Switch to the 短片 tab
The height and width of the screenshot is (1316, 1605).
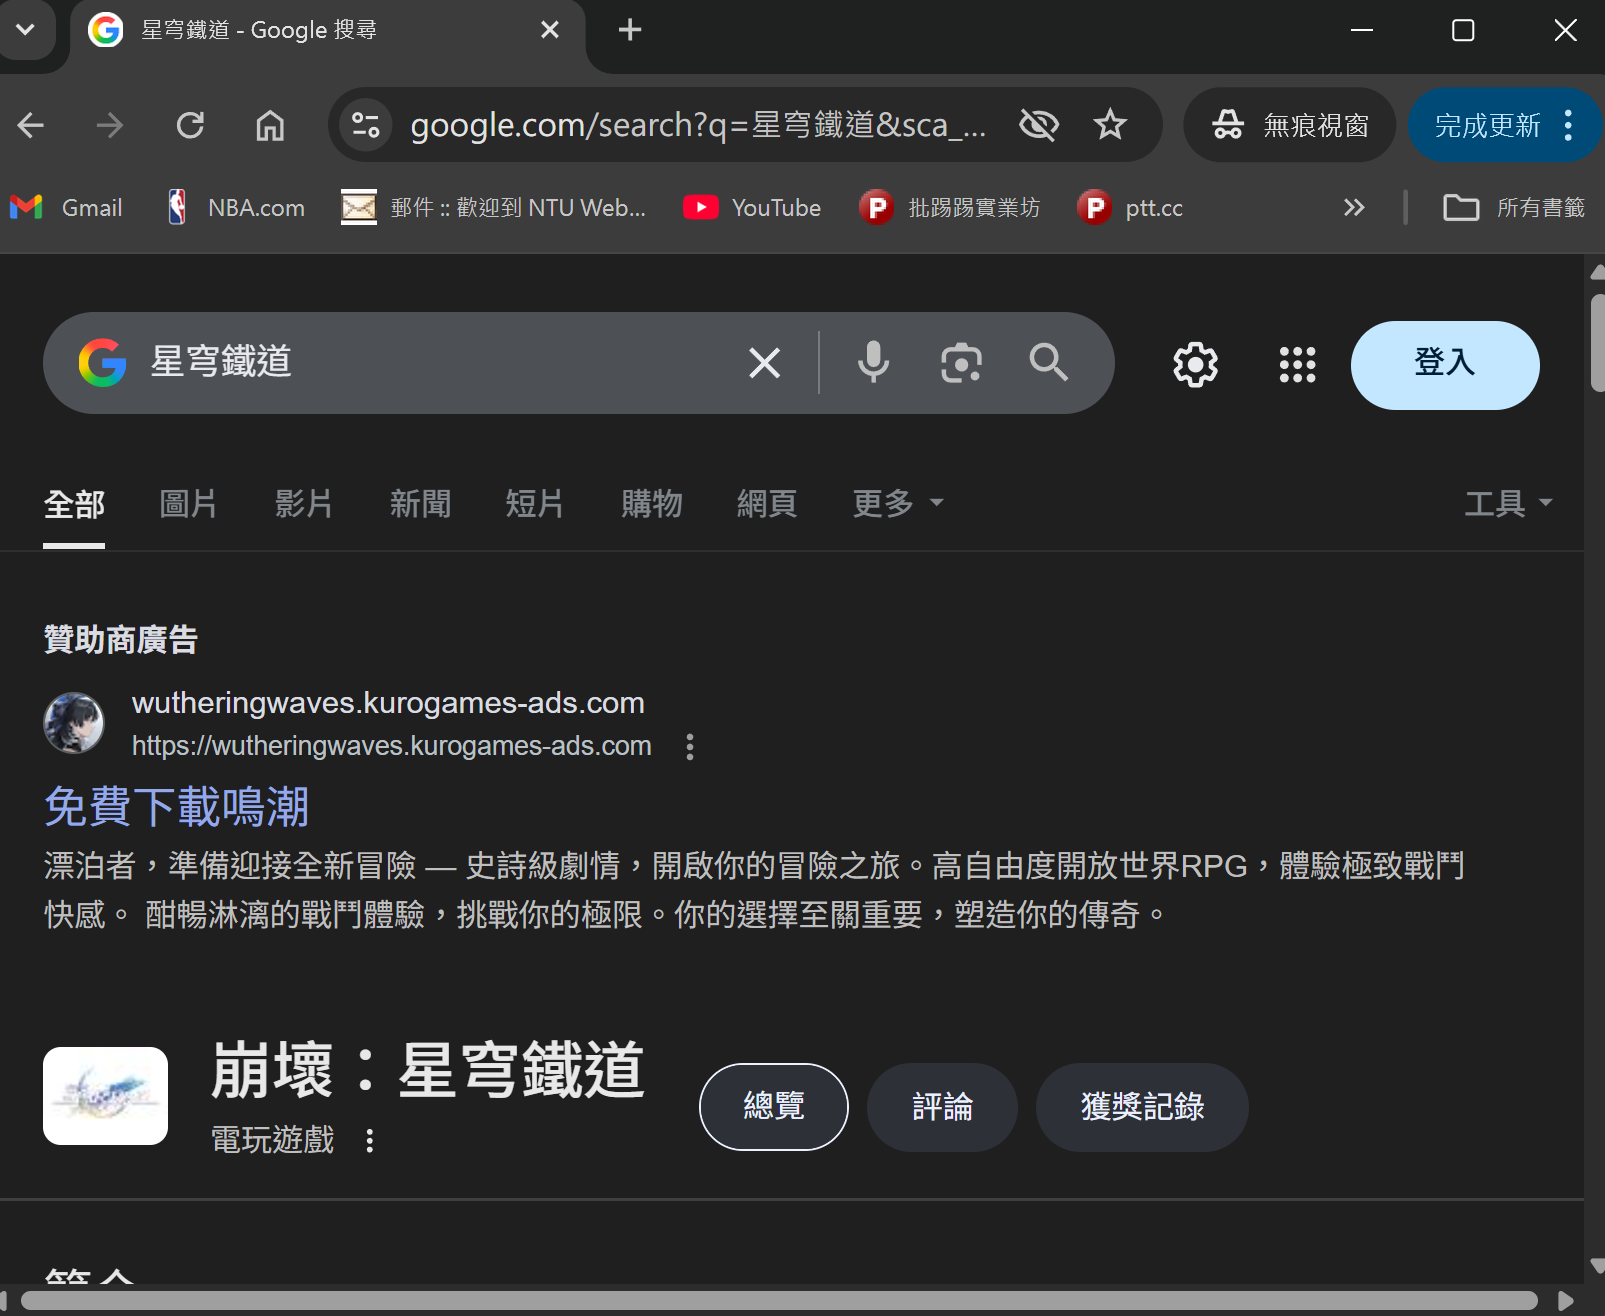pos(535,504)
